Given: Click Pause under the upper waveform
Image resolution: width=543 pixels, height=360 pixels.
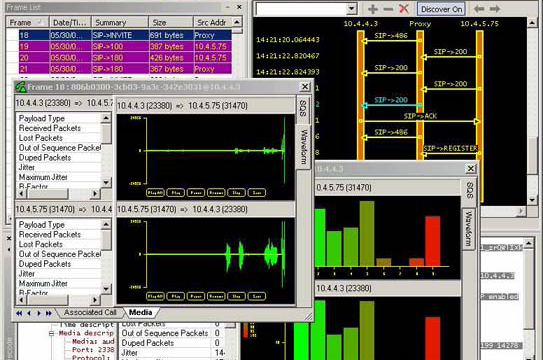Looking at the screenshot, I should point(196,192).
